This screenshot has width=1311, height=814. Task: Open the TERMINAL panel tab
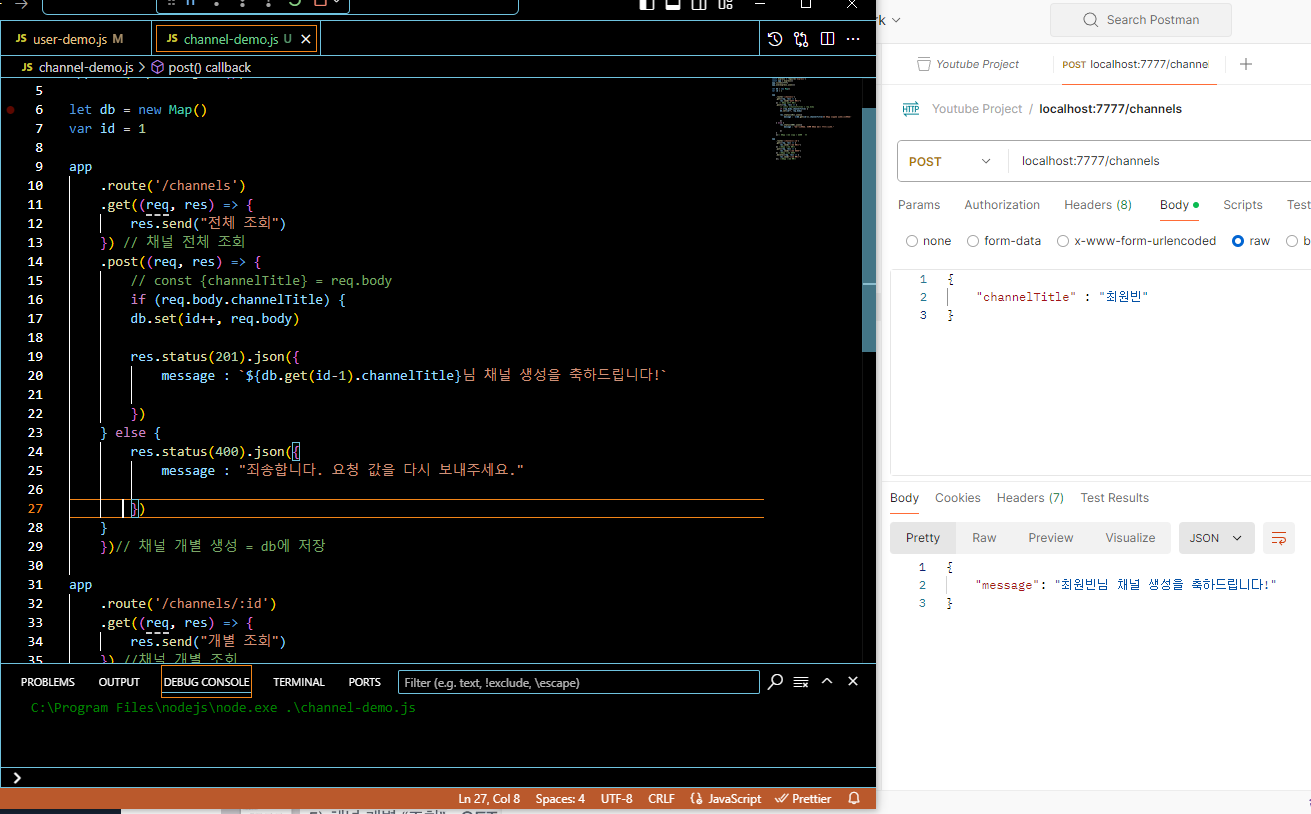pyautogui.click(x=299, y=682)
